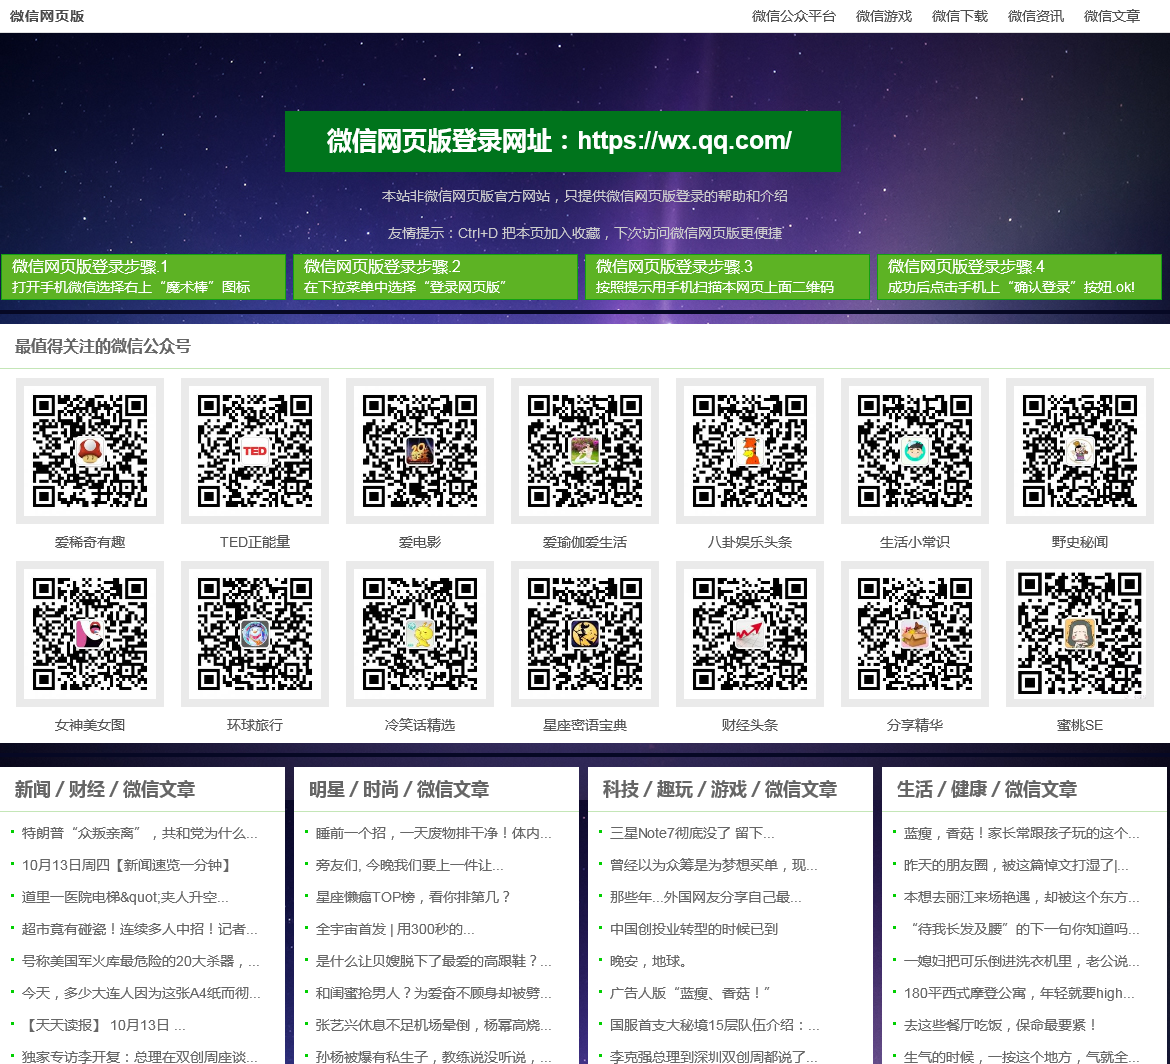This screenshot has width=1170, height=1064.
Task: Open the 分享精华 QR code
Action: pos(914,633)
